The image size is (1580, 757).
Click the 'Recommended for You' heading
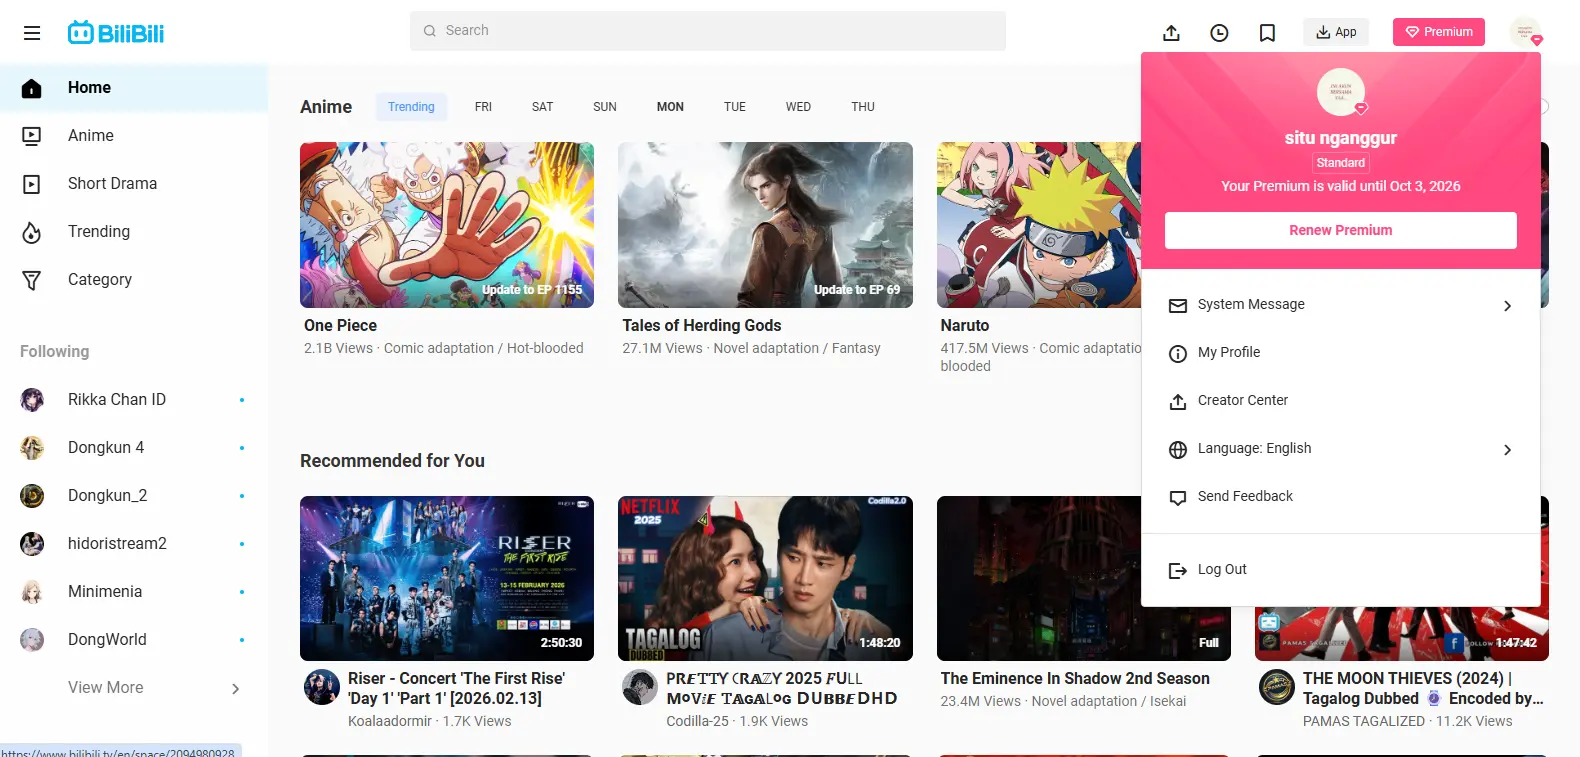(x=392, y=461)
